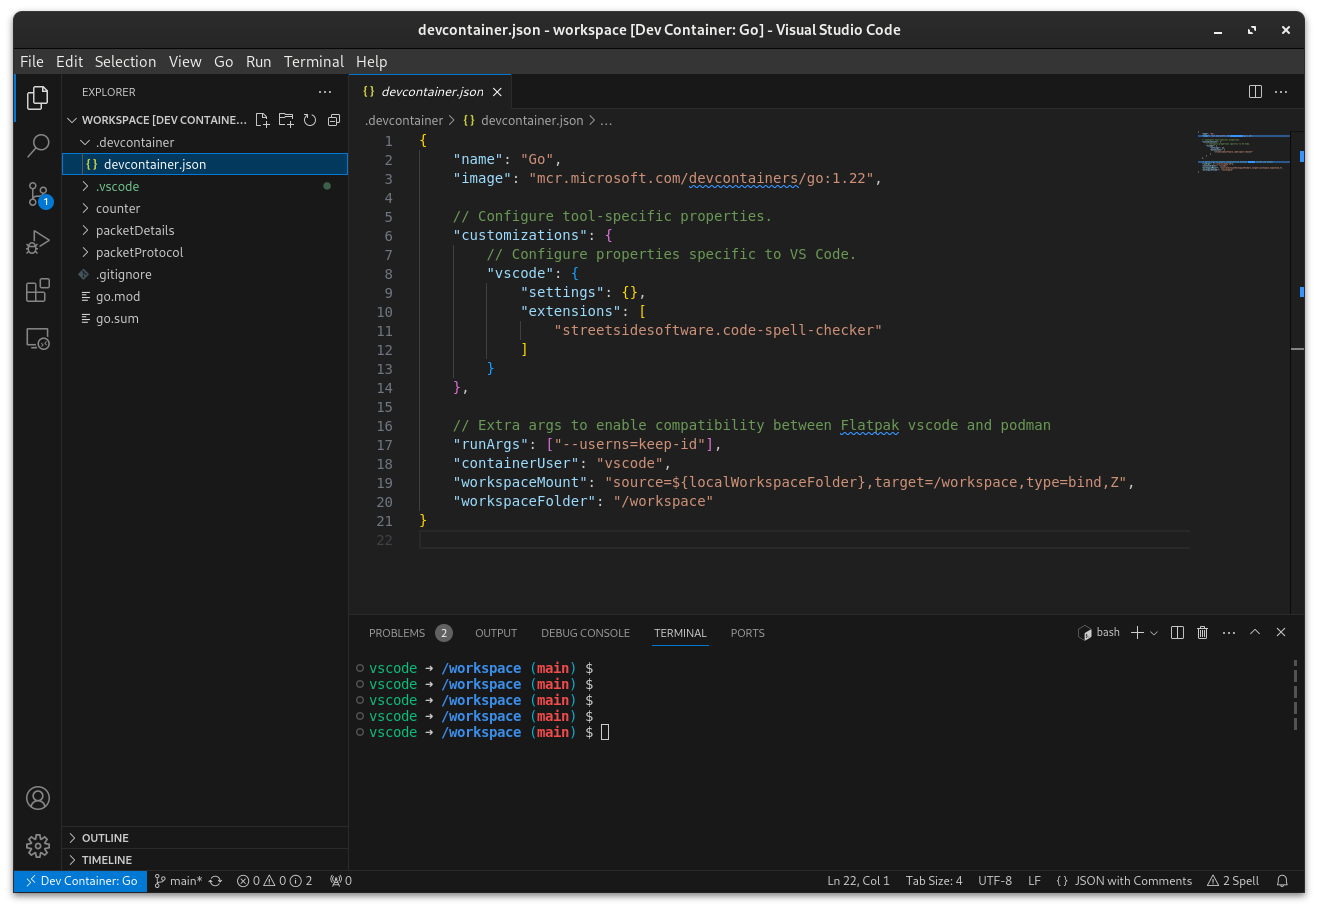Open Explorer views and more actions menu

click(x=325, y=92)
